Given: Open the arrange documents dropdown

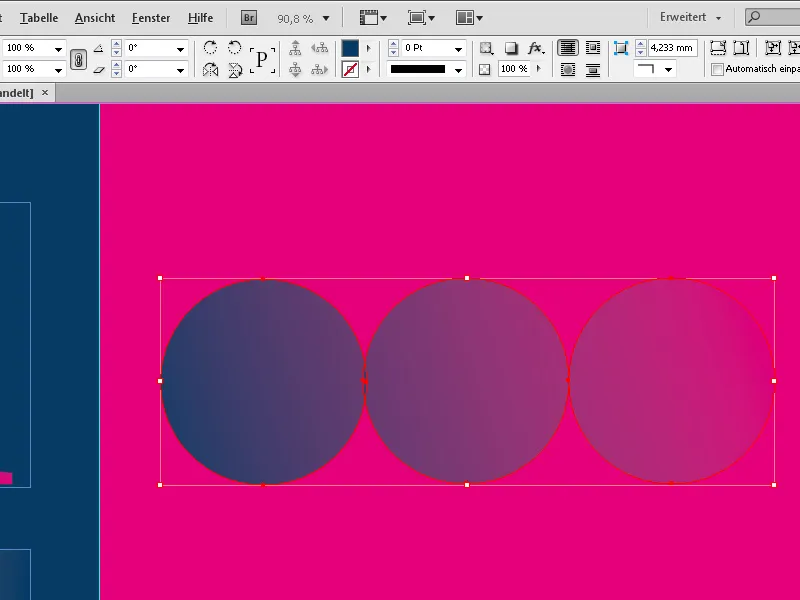Looking at the screenshot, I should [x=469, y=18].
